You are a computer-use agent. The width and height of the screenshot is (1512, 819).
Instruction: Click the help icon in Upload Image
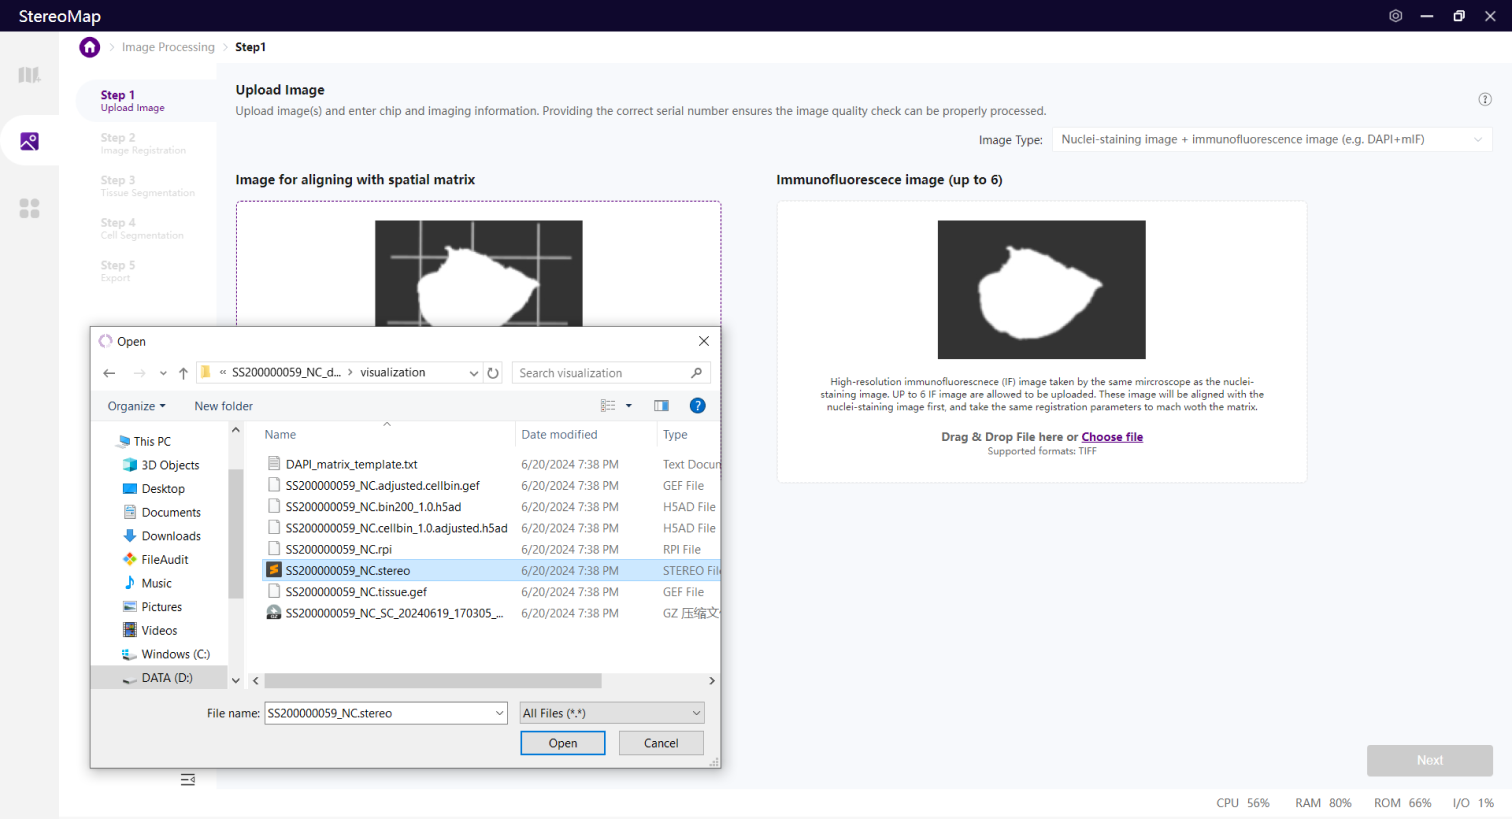coord(1485,99)
